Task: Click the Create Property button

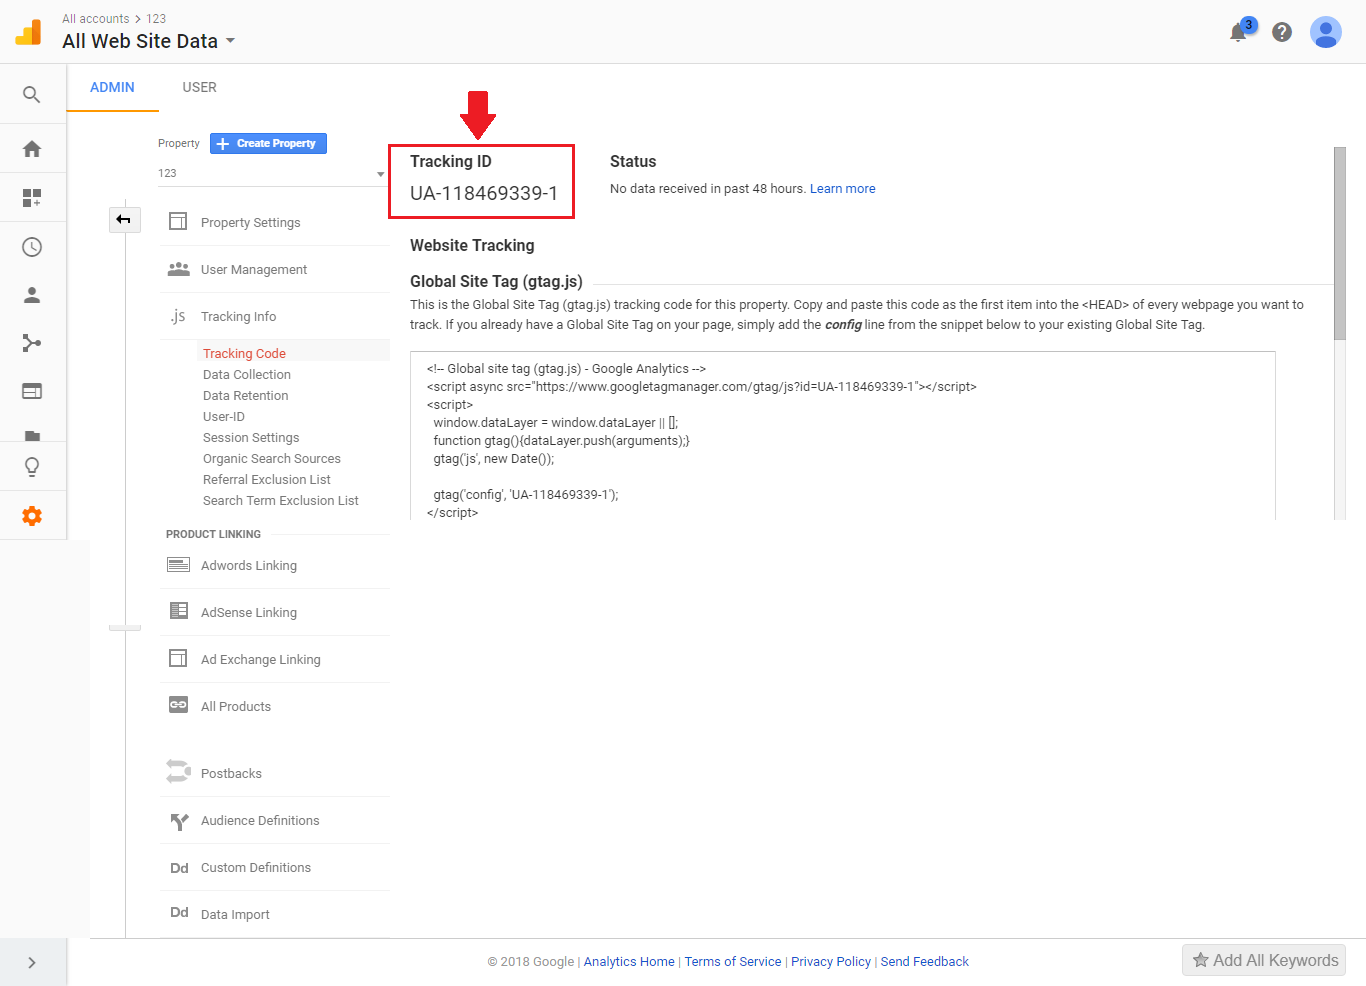Action: [268, 143]
